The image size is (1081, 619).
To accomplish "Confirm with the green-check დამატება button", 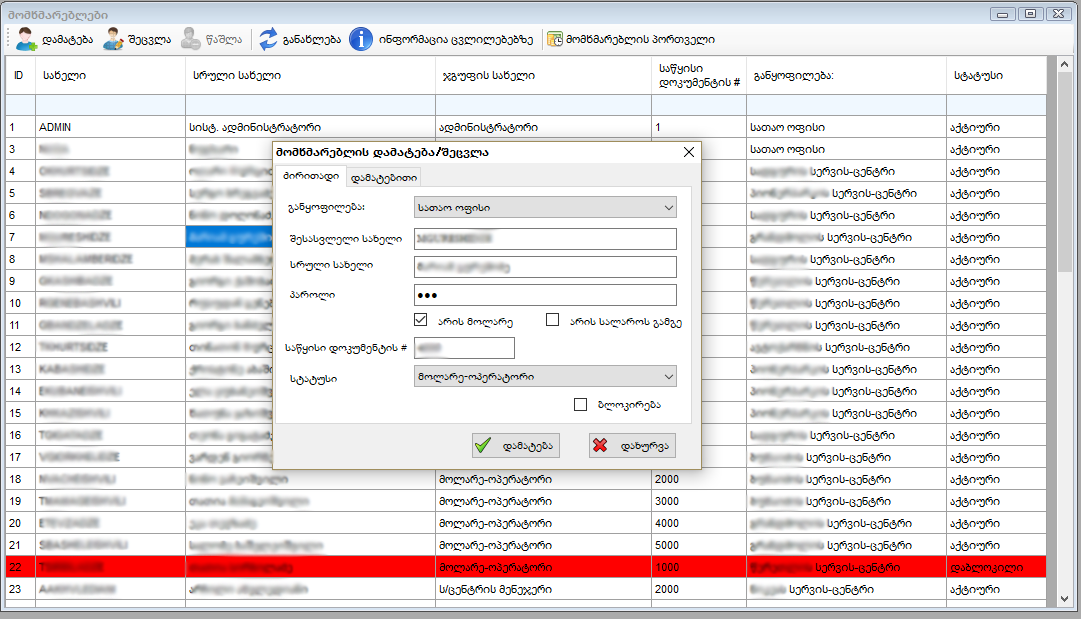I will (516, 446).
